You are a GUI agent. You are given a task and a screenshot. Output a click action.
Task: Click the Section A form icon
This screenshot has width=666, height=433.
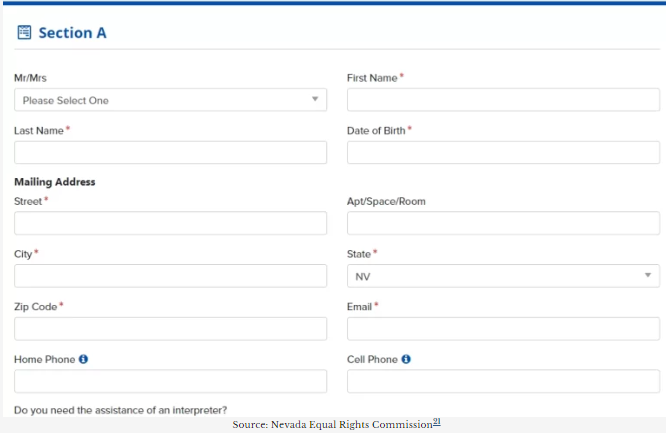[x=24, y=33]
